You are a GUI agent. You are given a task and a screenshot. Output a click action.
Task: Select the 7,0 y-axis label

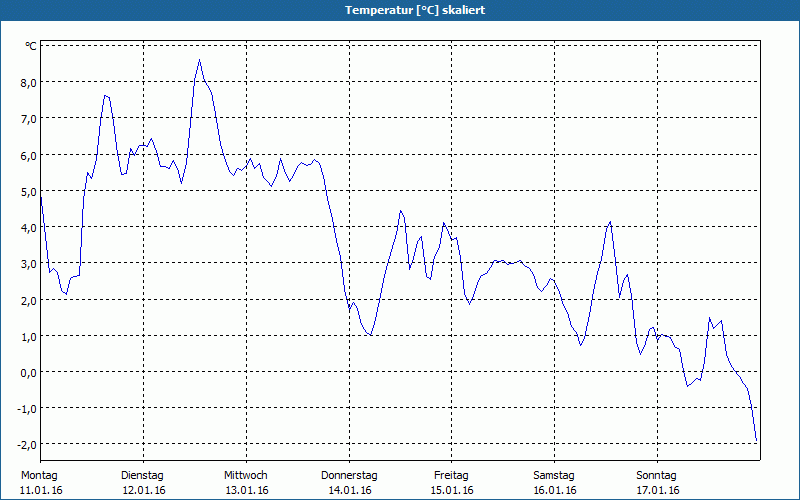(x=27, y=118)
